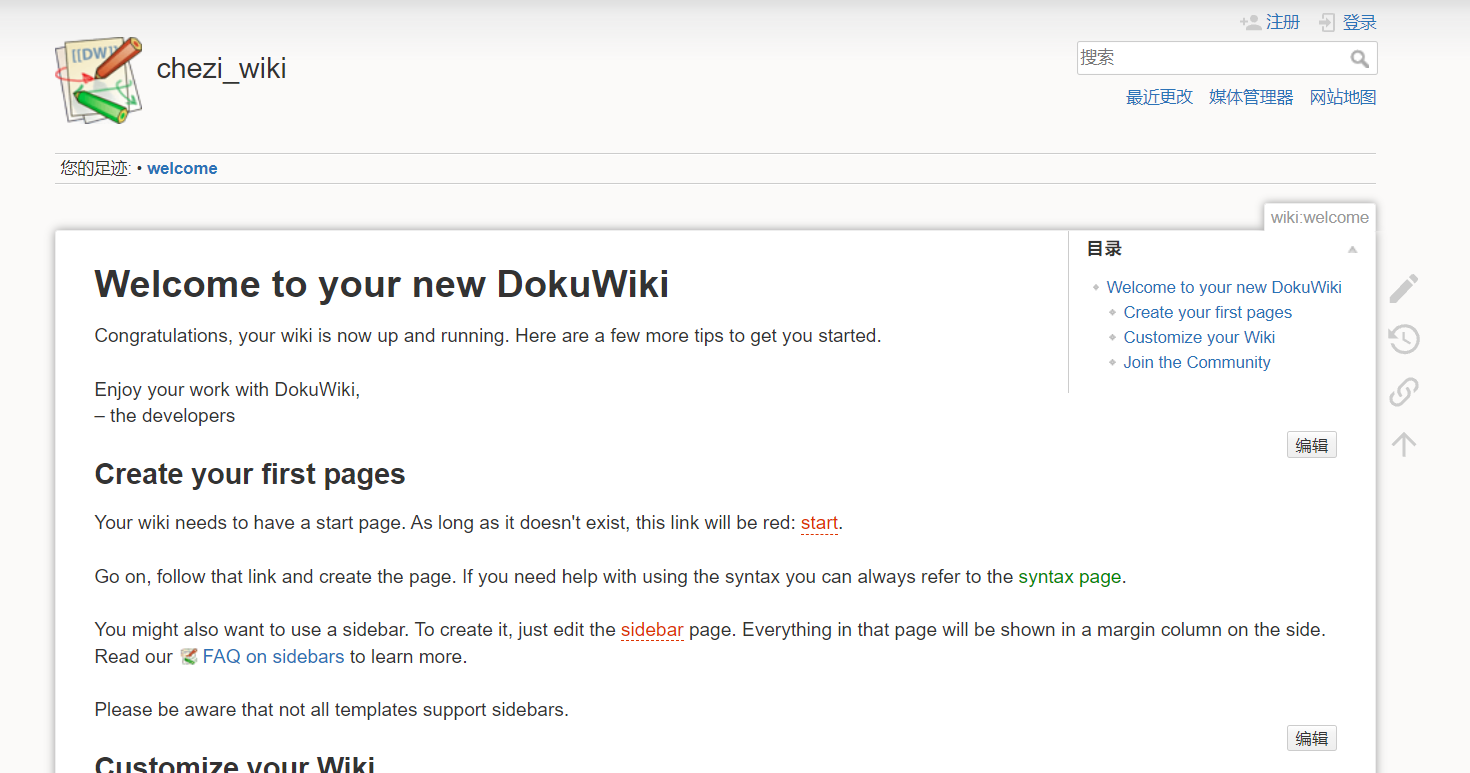Jump to Welcome to your new DokuWiki in contents
Screen dimensions: 1470x773
1224,287
